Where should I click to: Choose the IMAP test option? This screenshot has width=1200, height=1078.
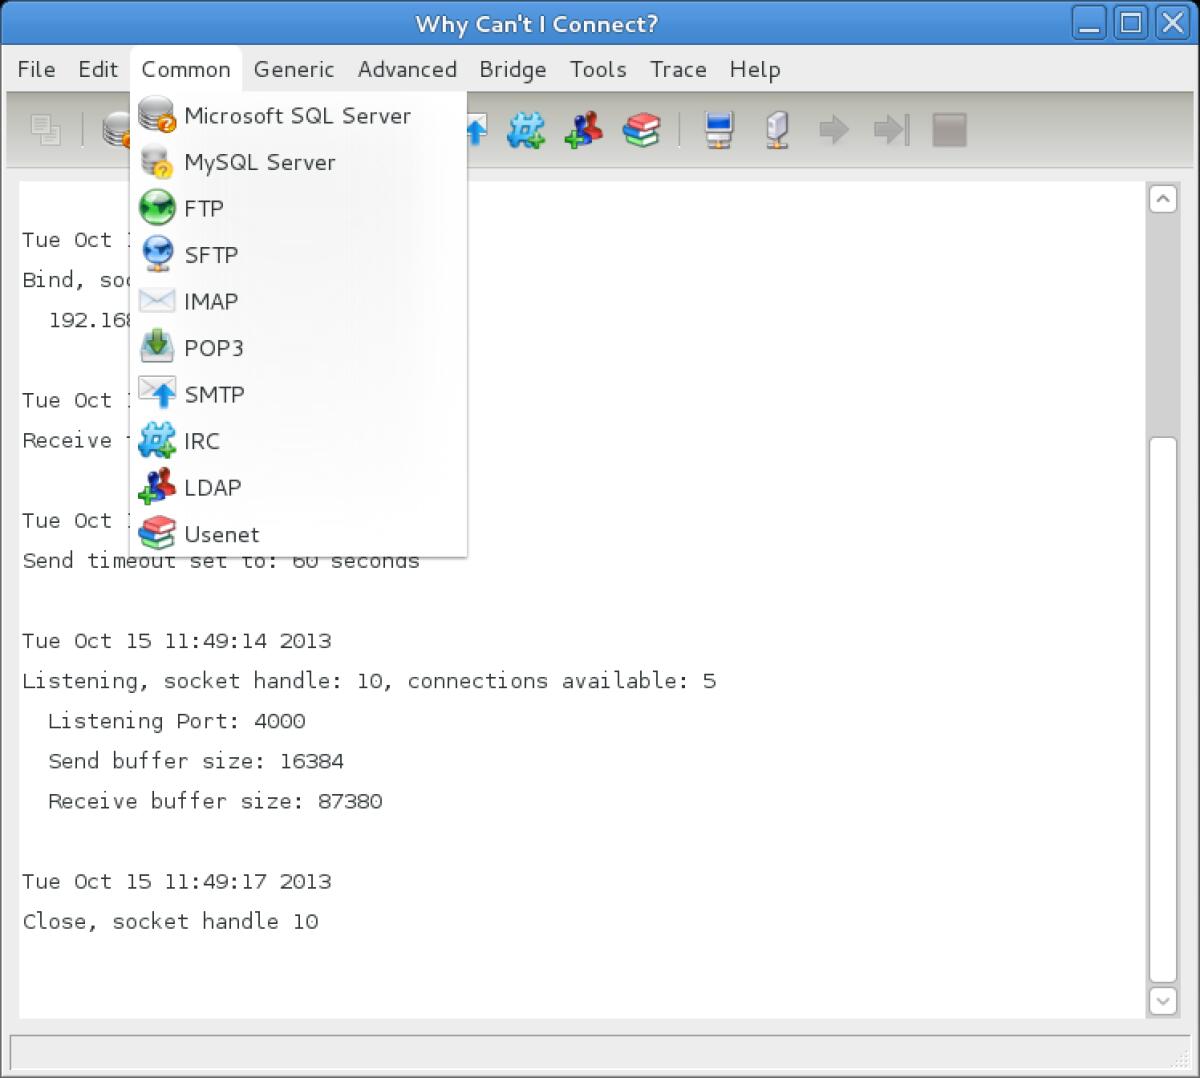click(210, 301)
